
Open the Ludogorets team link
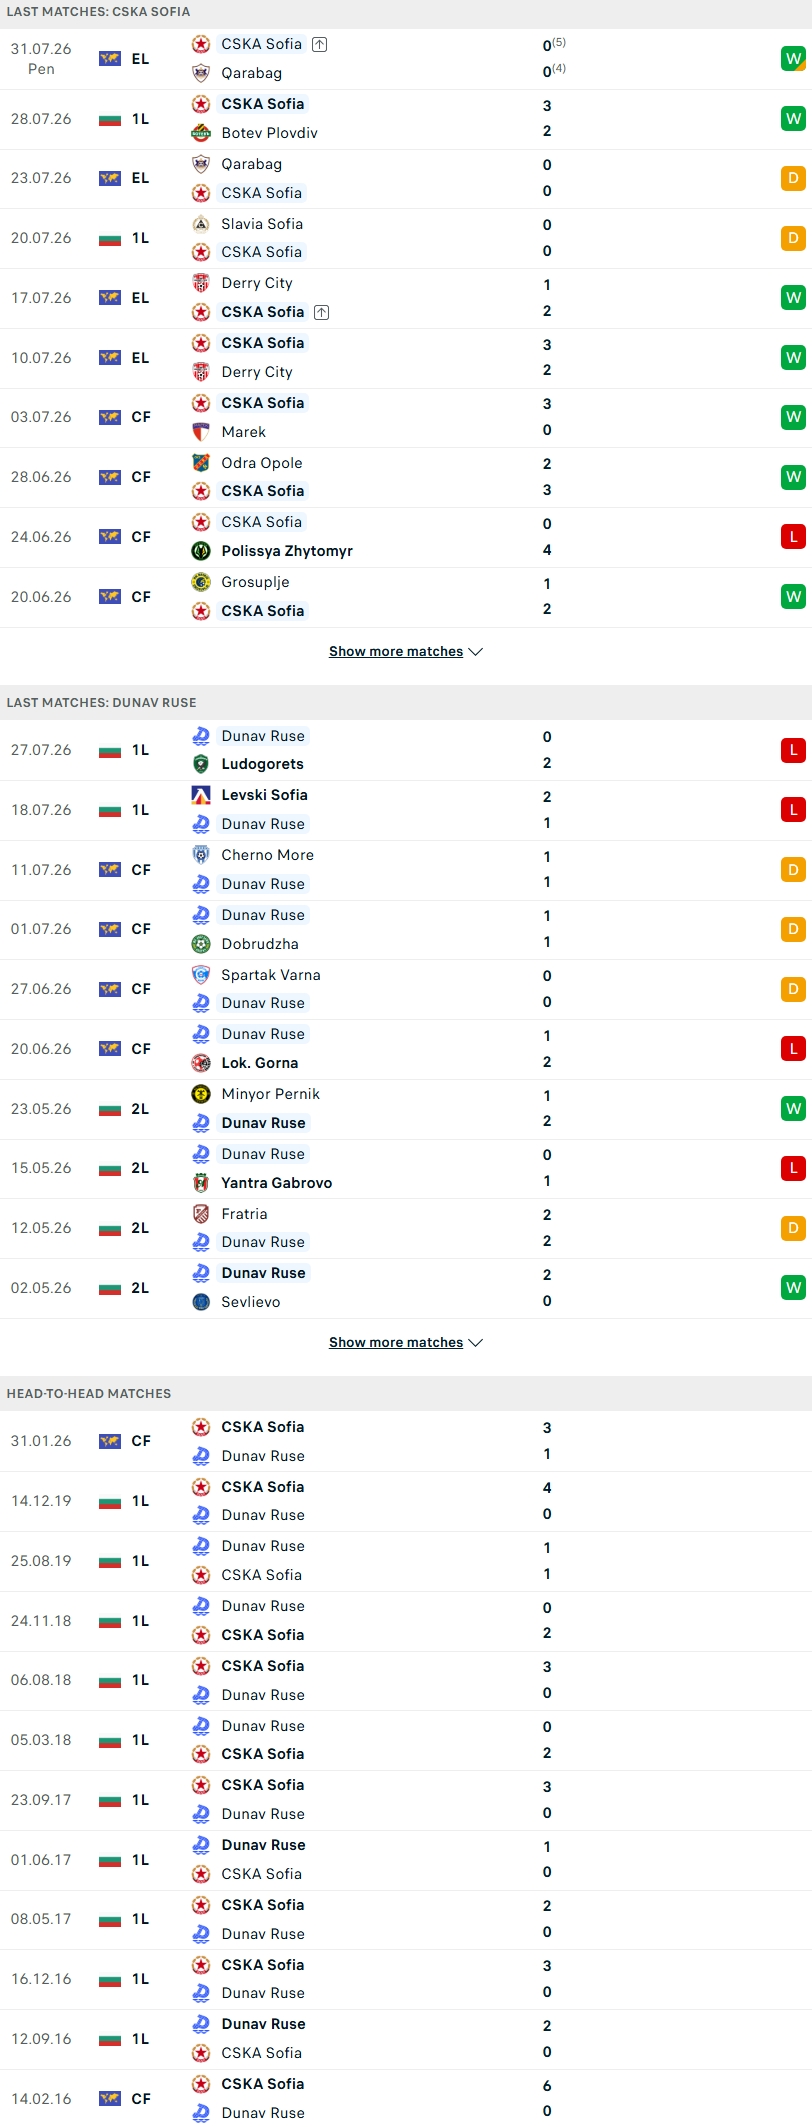(262, 764)
